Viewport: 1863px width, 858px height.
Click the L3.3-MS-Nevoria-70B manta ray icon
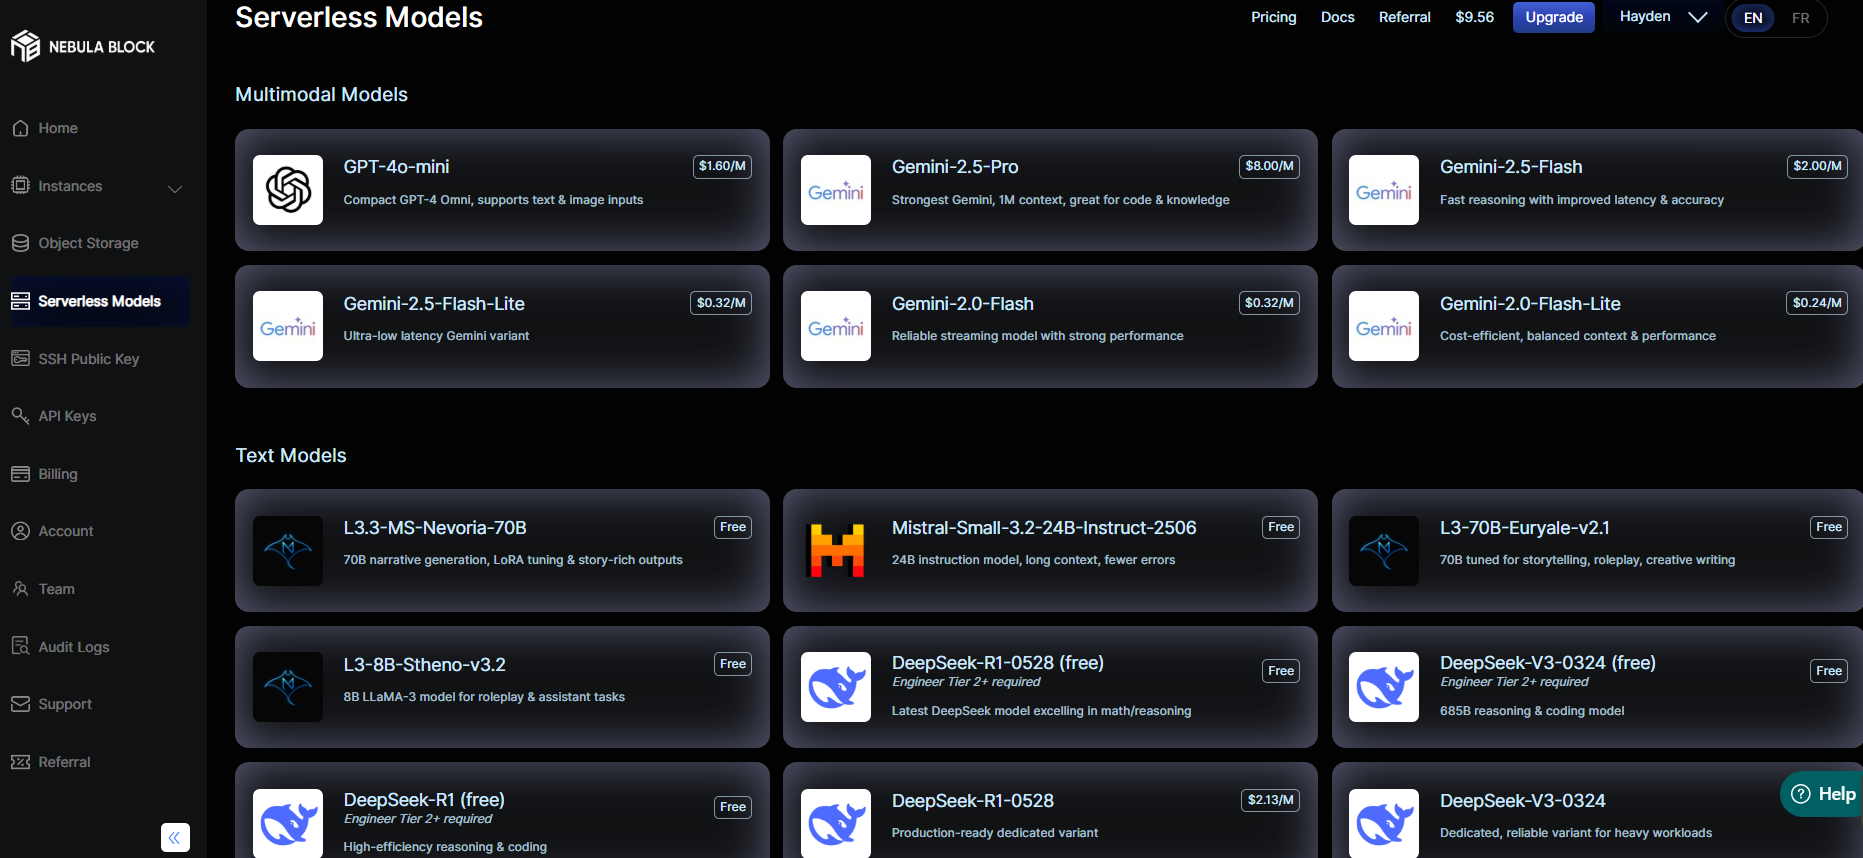(288, 551)
